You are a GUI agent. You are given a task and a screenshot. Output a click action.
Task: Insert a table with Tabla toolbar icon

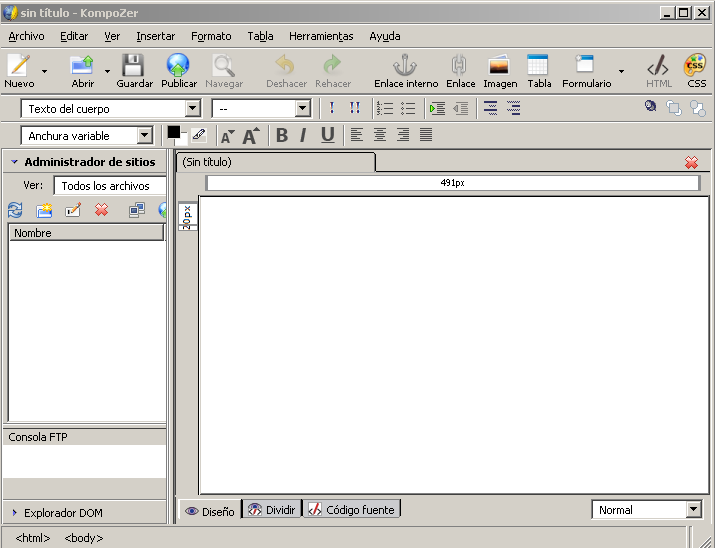(x=539, y=70)
